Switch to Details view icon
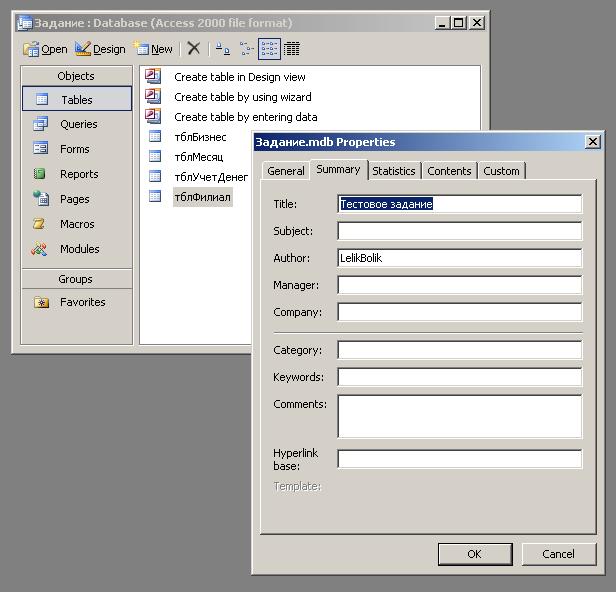Image resolution: width=616 pixels, height=592 pixels. pos(292,49)
